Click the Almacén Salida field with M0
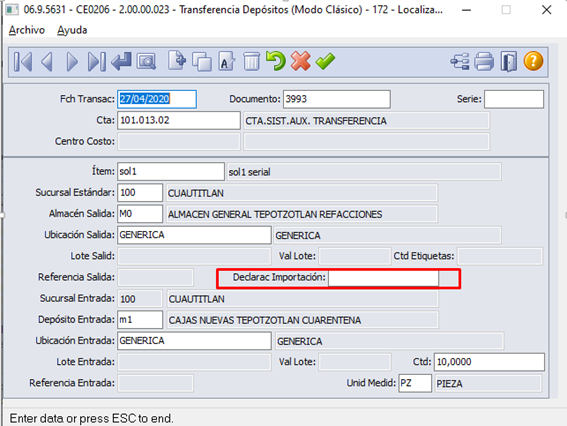The height and width of the screenshot is (426, 567). 140,214
